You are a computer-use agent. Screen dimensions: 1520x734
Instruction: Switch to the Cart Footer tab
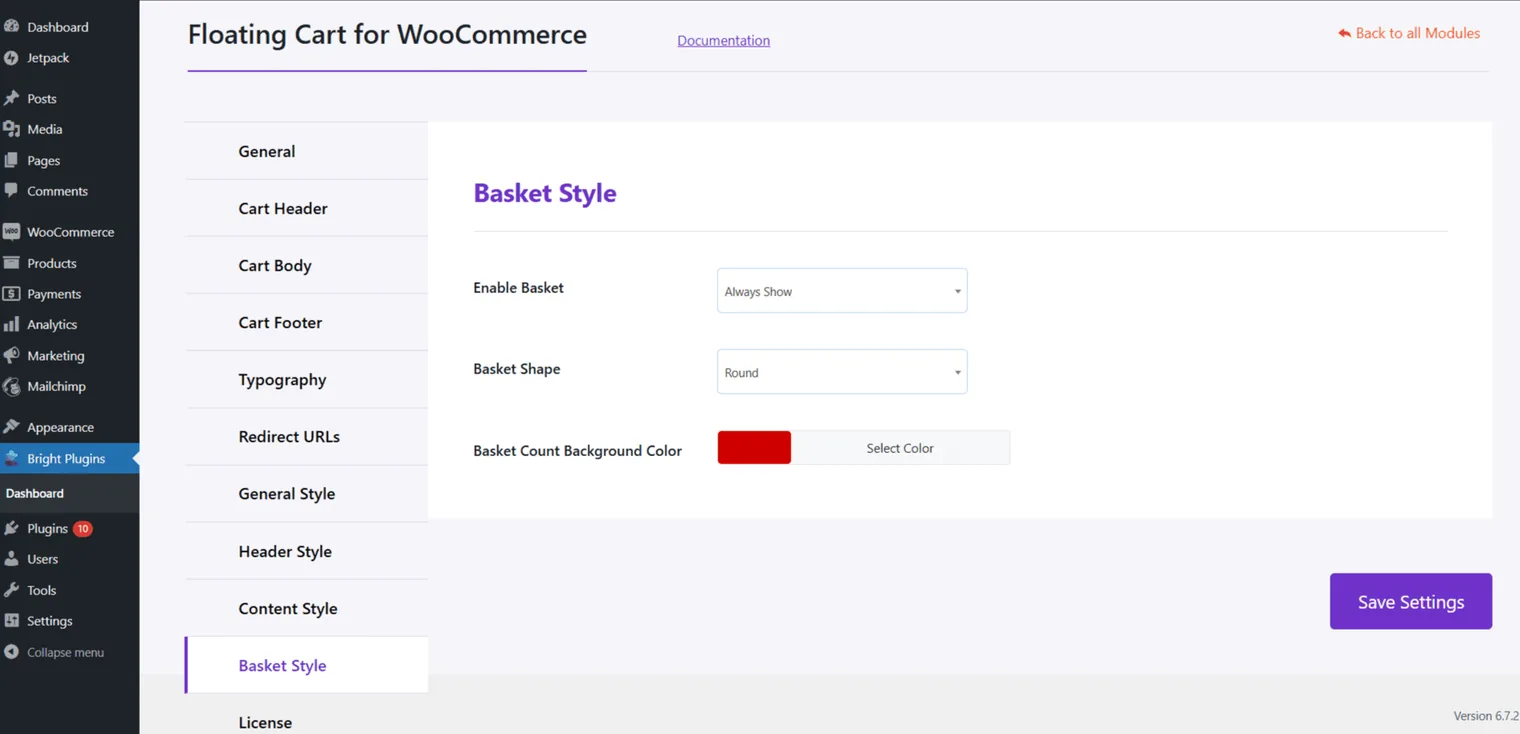pyautogui.click(x=307, y=322)
